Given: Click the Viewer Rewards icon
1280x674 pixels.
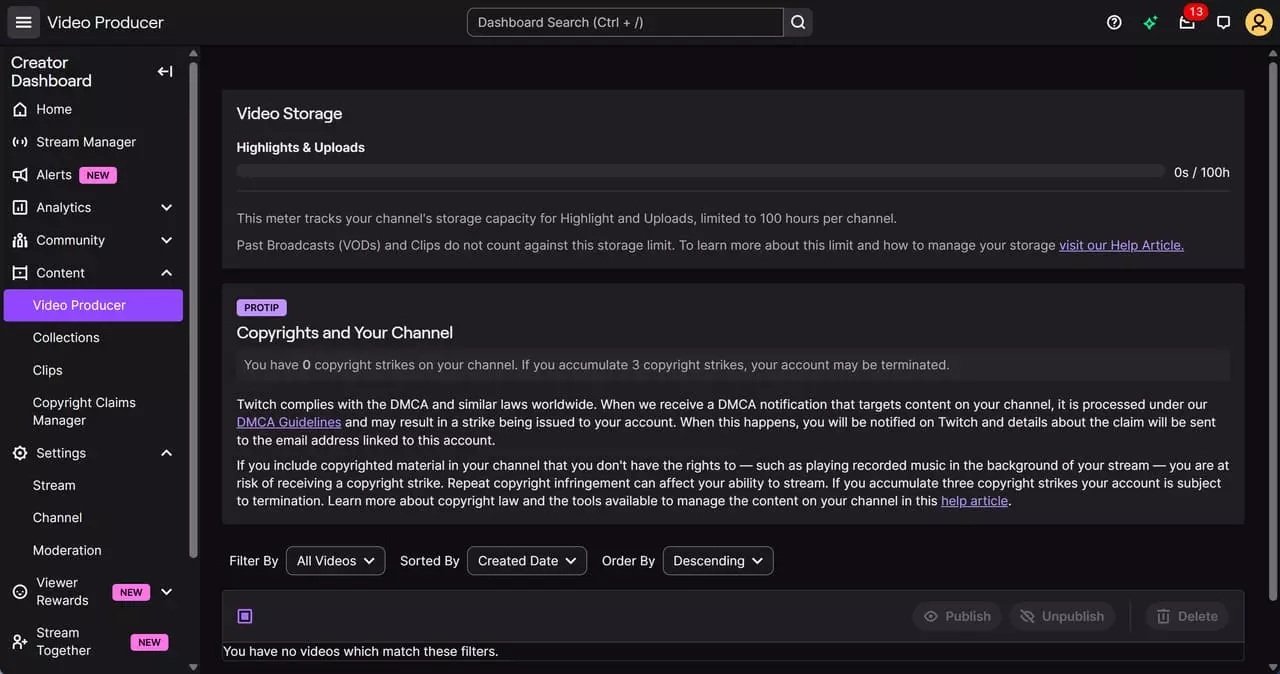Looking at the screenshot, I should click(x=20, y=592).
